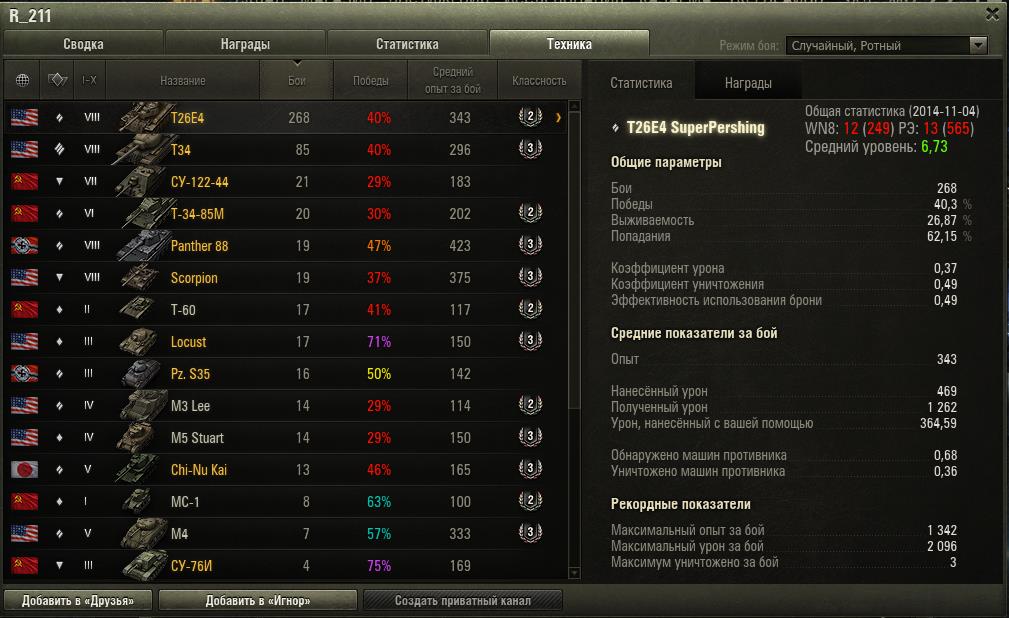Image resolution: width=1009 pixels, height=618 pixels.
Task: Click vehicle list scrollbar down arrow
Action: pos(575,572)
